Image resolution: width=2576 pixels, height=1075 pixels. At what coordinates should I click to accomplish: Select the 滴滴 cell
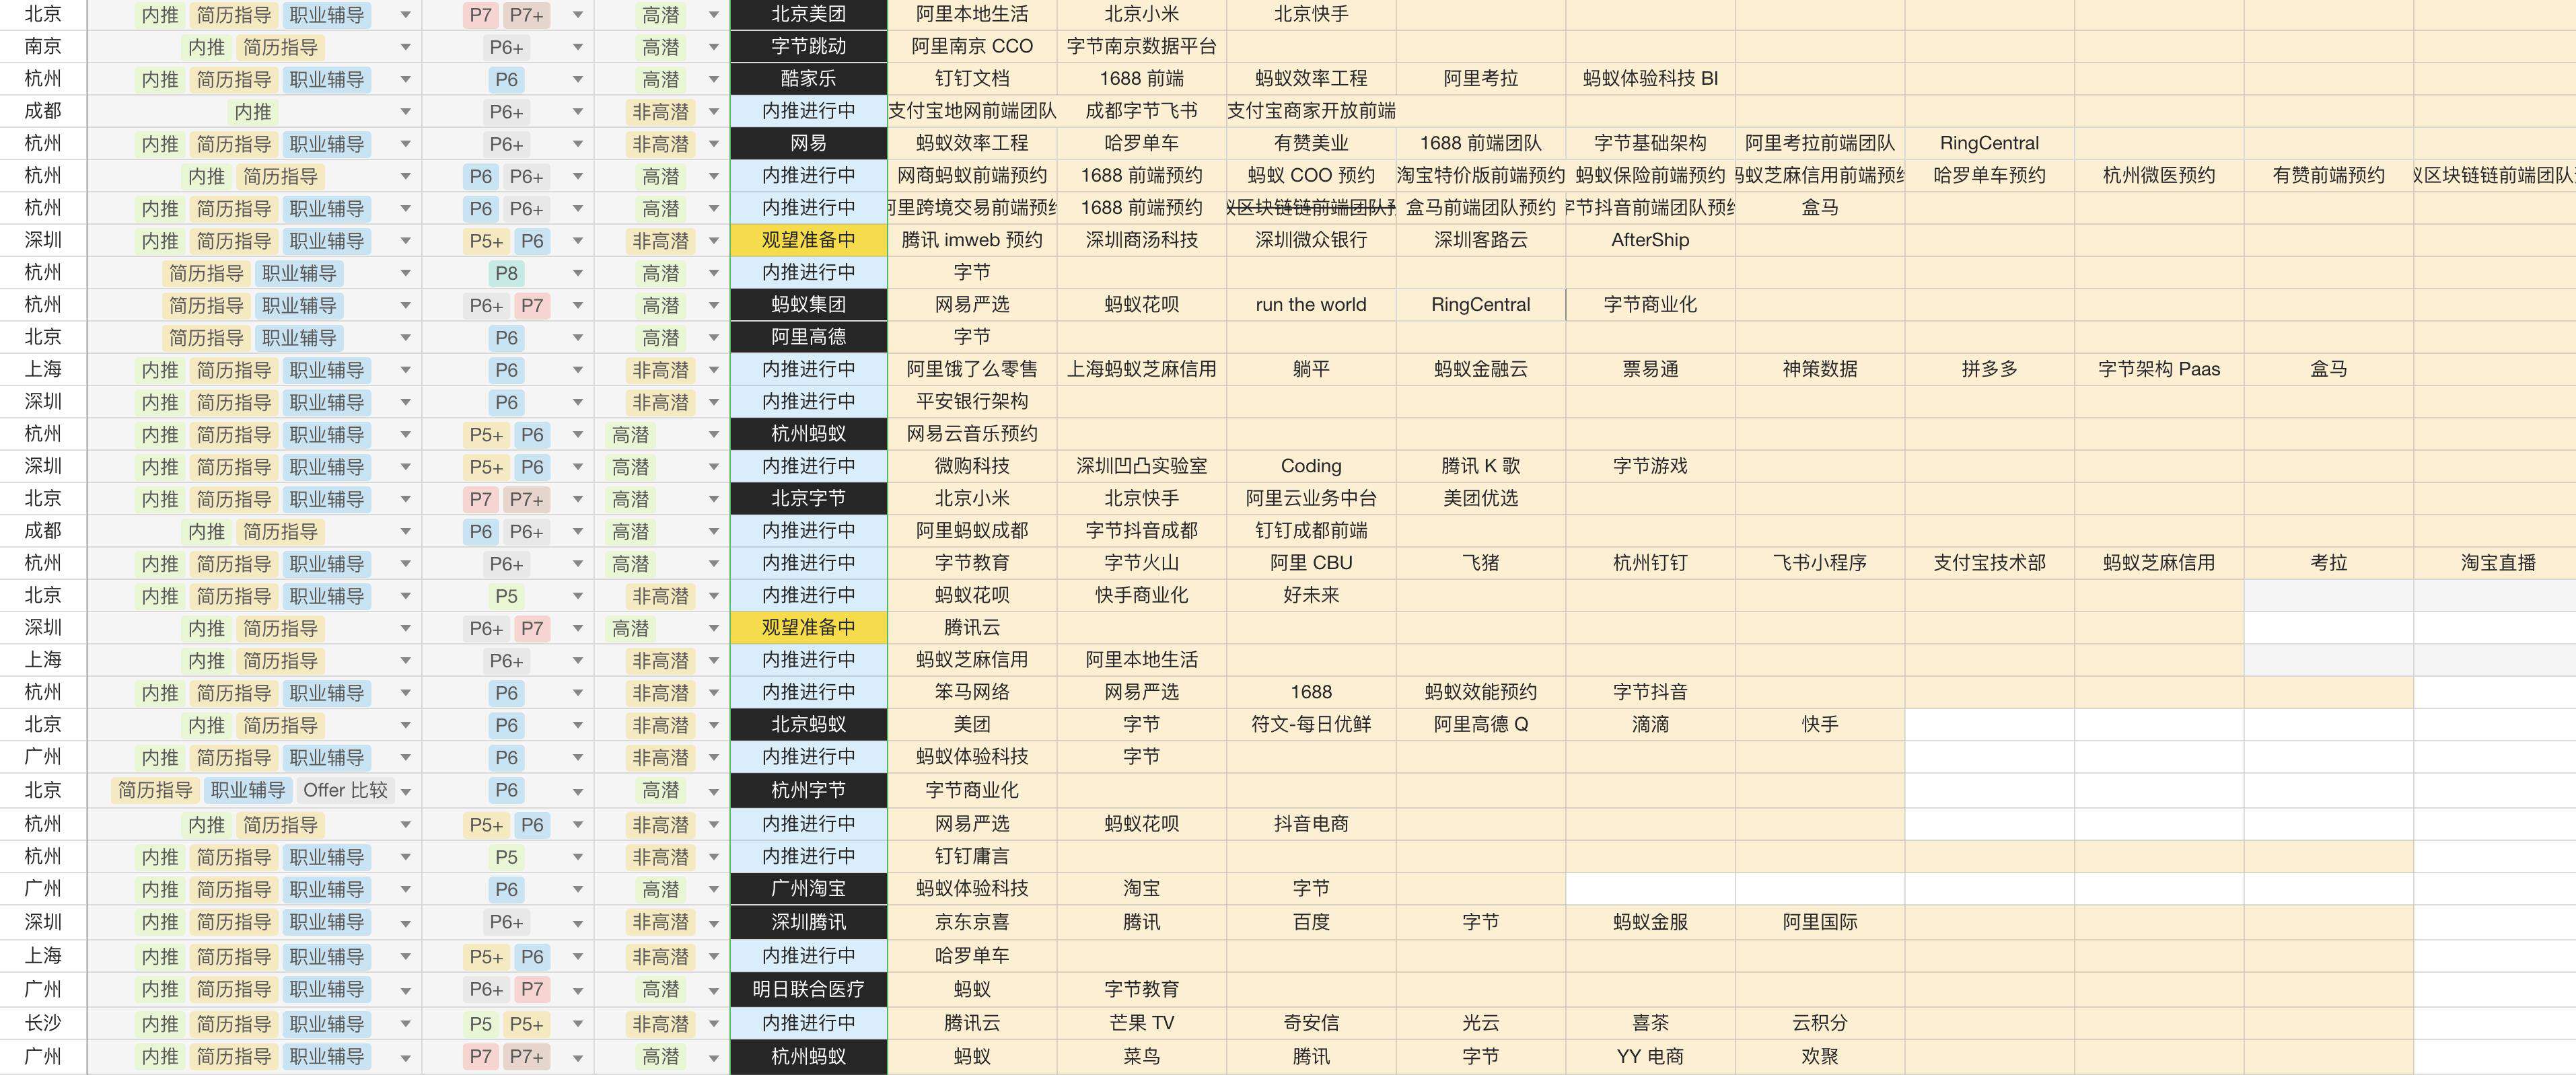pos(1650,724)
